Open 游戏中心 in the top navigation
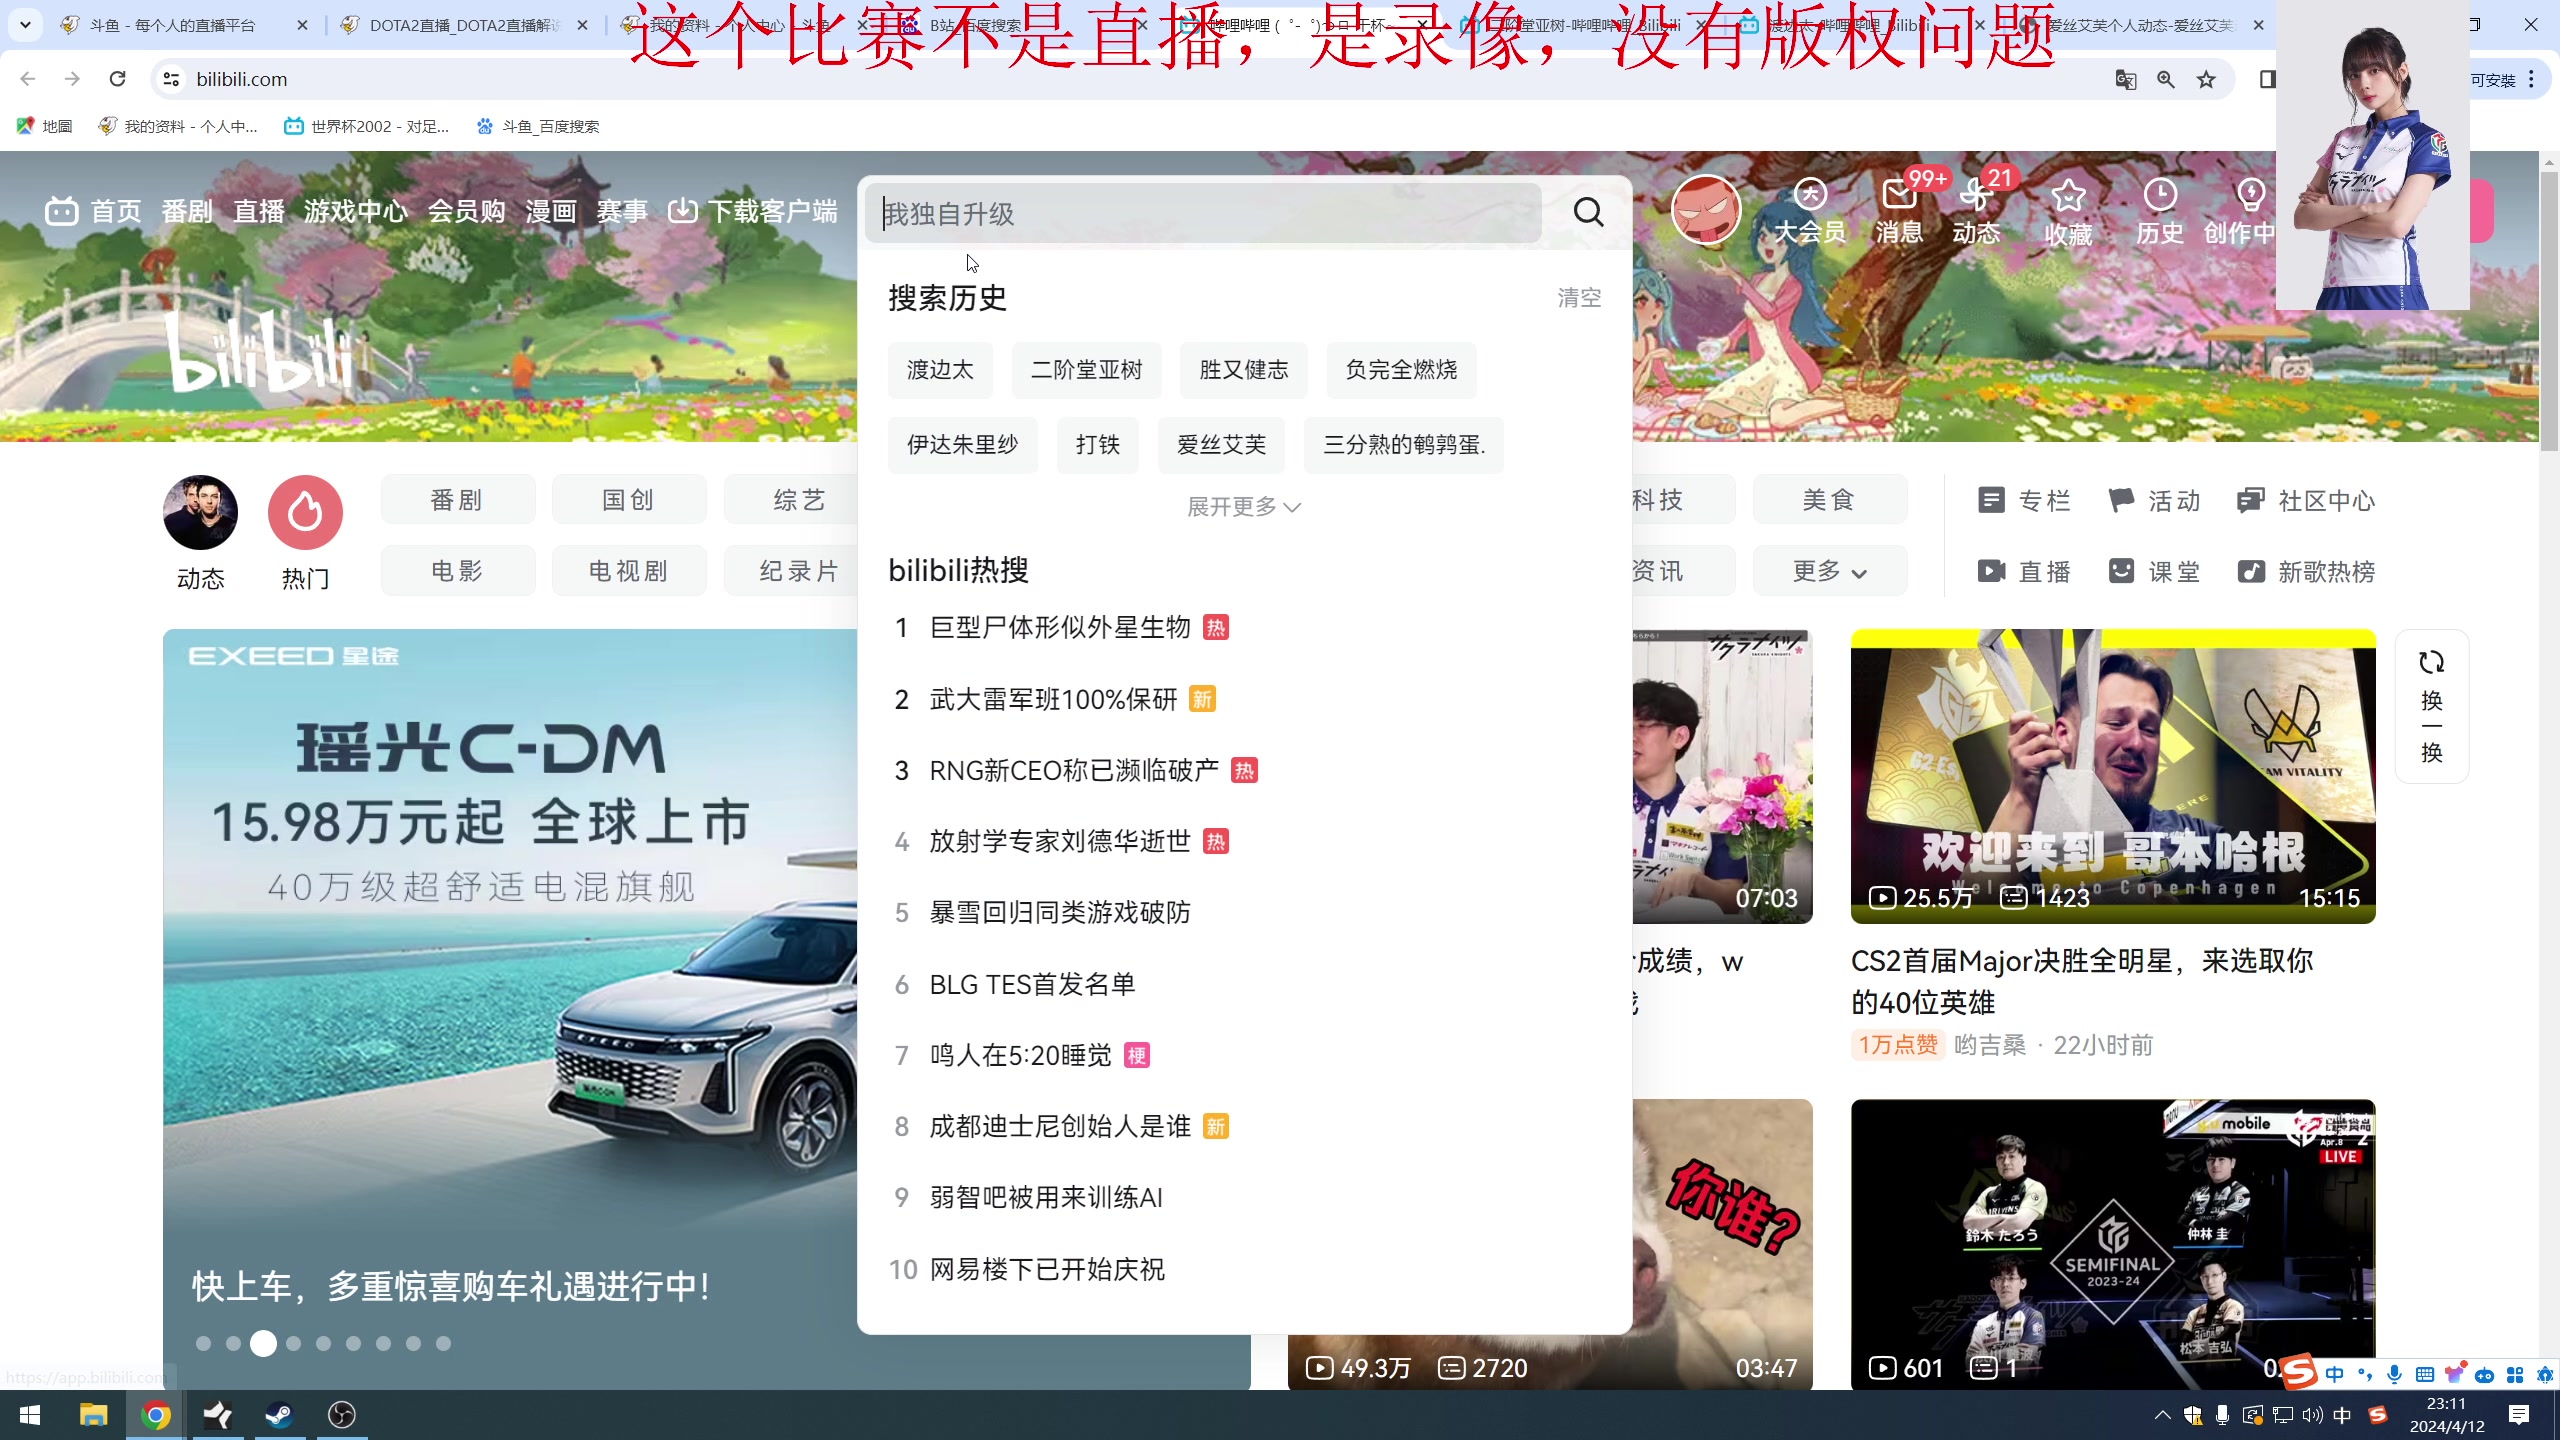 point(356,211)
